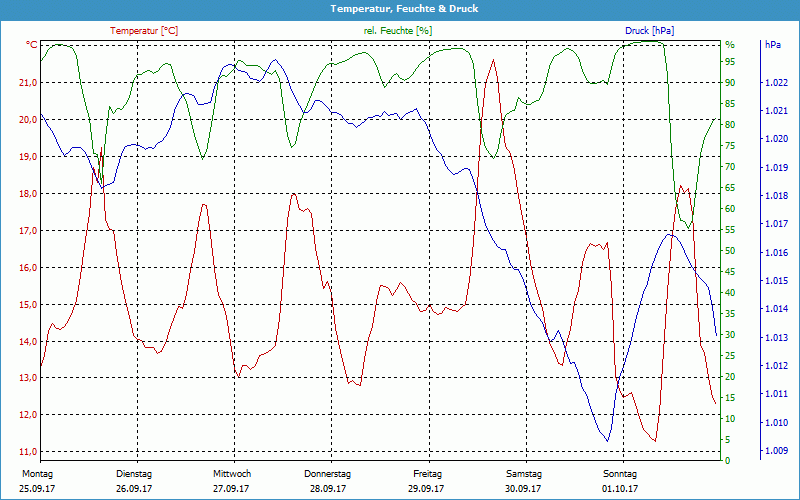Click the 95 humidity axis value
The height and width of the screenshot is (500, 800).
click(x=730, y=62)
